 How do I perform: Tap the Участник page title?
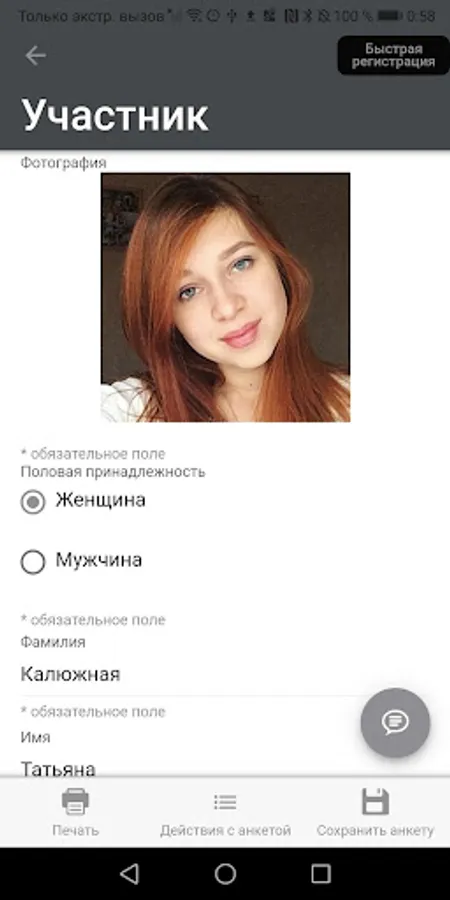pos(115,115)
